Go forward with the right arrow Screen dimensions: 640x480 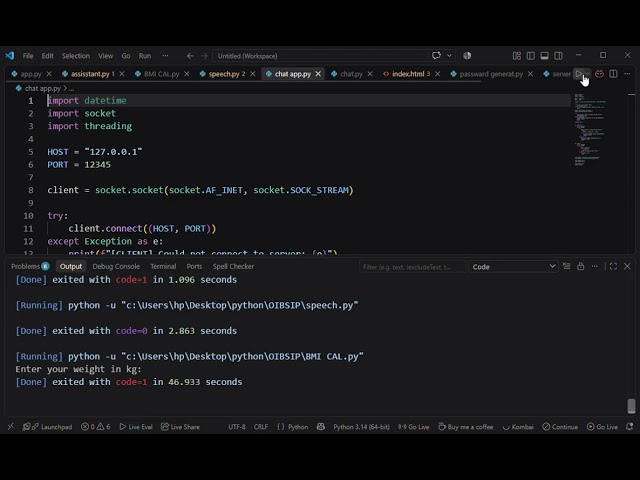point(204,56)
